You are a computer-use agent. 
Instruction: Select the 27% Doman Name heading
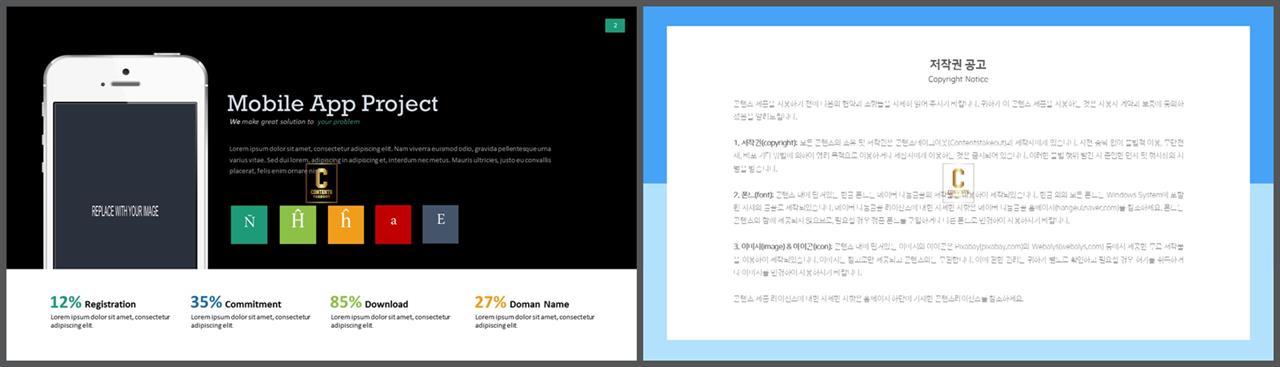click(x=522, y=303)
